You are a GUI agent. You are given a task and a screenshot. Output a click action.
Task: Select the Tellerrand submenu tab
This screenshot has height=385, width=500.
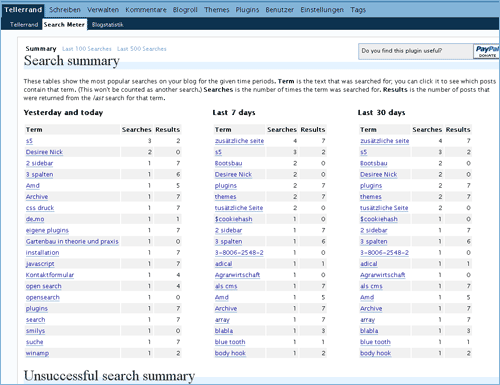[24, 25]
